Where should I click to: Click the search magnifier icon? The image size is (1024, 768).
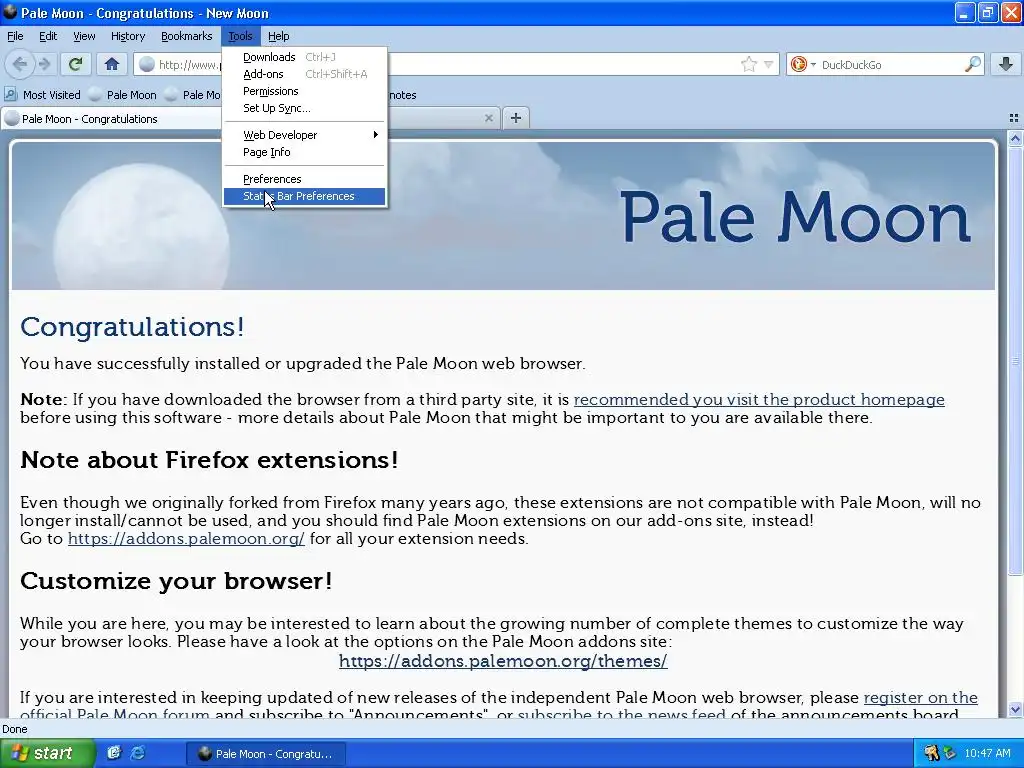coord(972,64)
